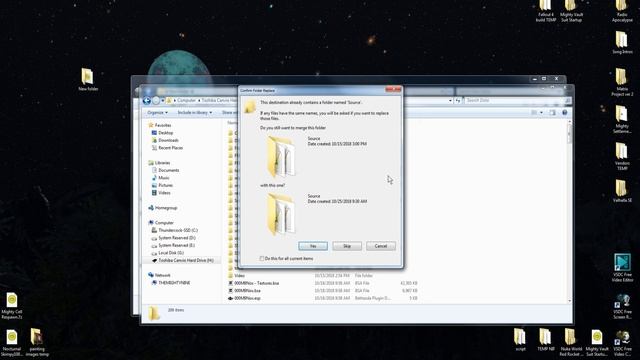Open TEMP NIF desktop folder
The height and width of the screenshot is (360, 640).
(x=545, y=340)
